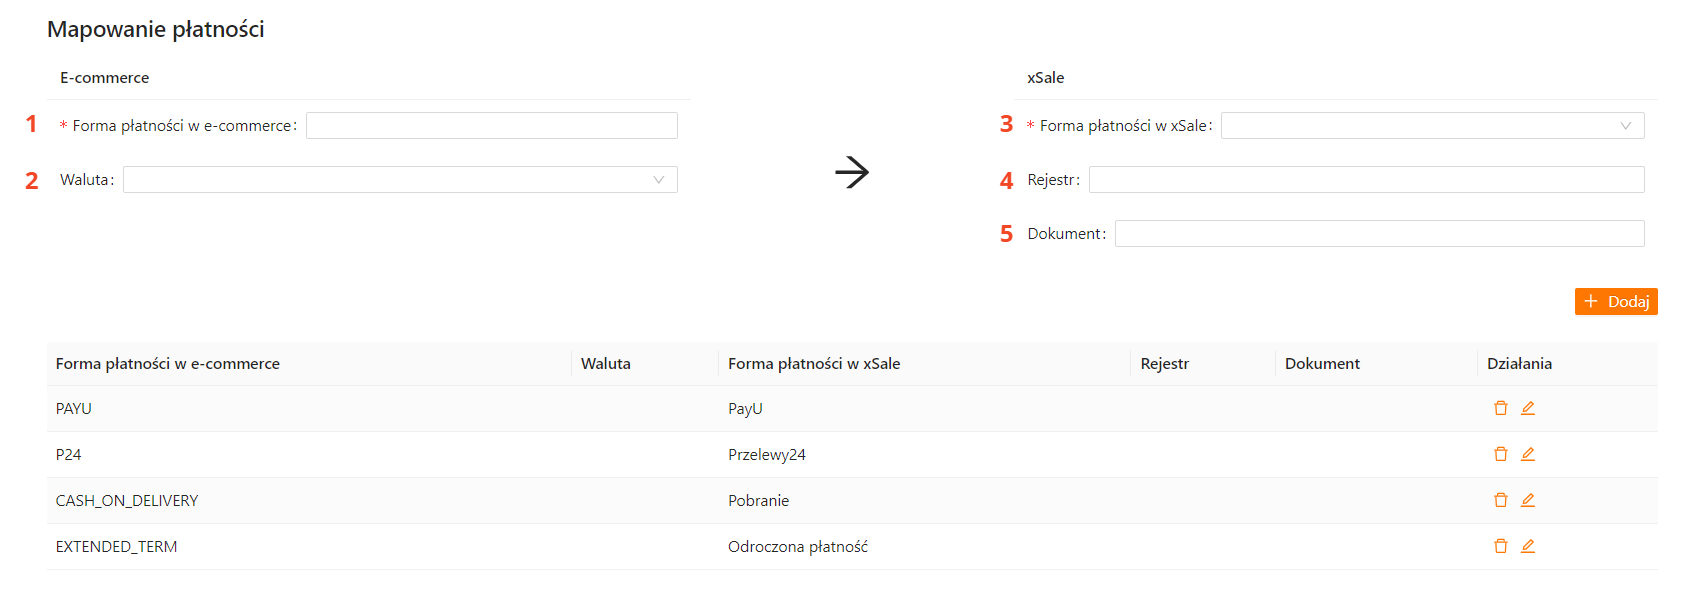The width and height of the screenshot is (1686, 589).
Task: Click the Rejestr column header
Action: point(1165,364)
